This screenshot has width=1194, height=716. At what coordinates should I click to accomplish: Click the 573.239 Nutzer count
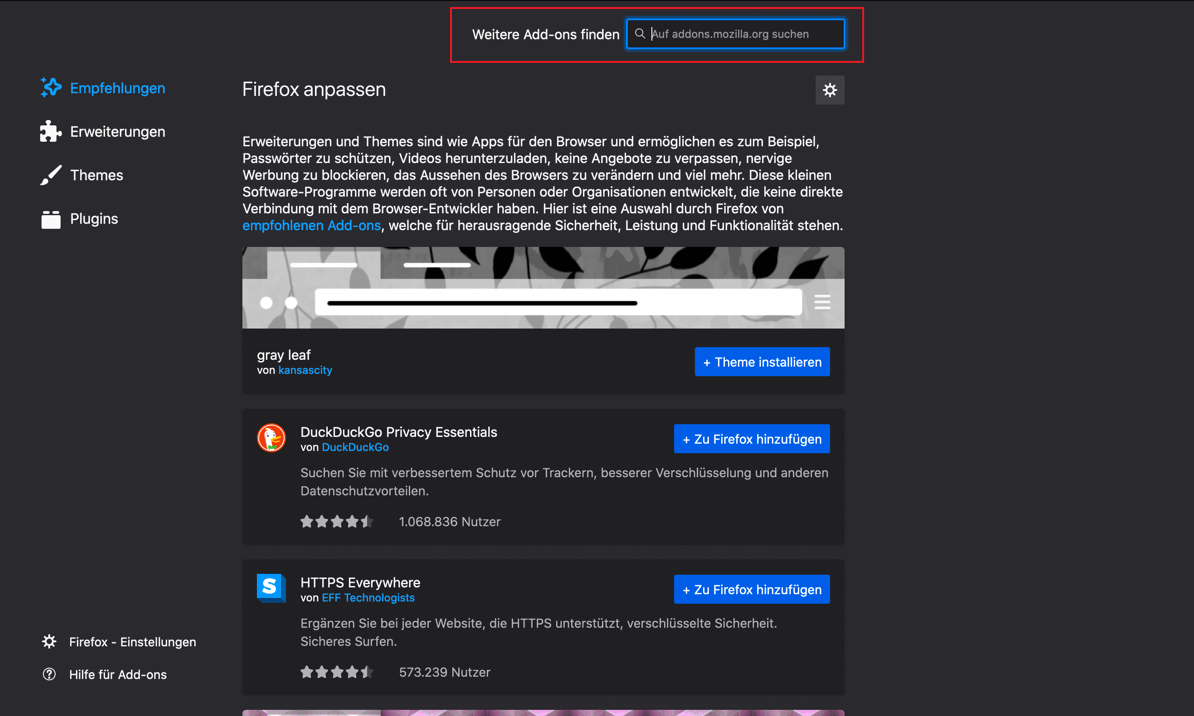[x=445, y=672]
